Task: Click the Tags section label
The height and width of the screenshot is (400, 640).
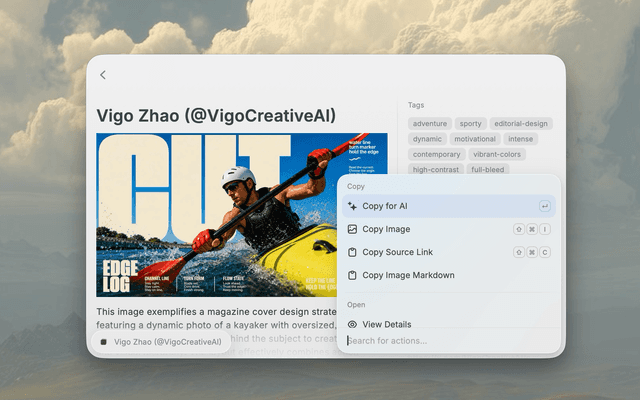Action: pyautogui.click(x=416, y=105)
